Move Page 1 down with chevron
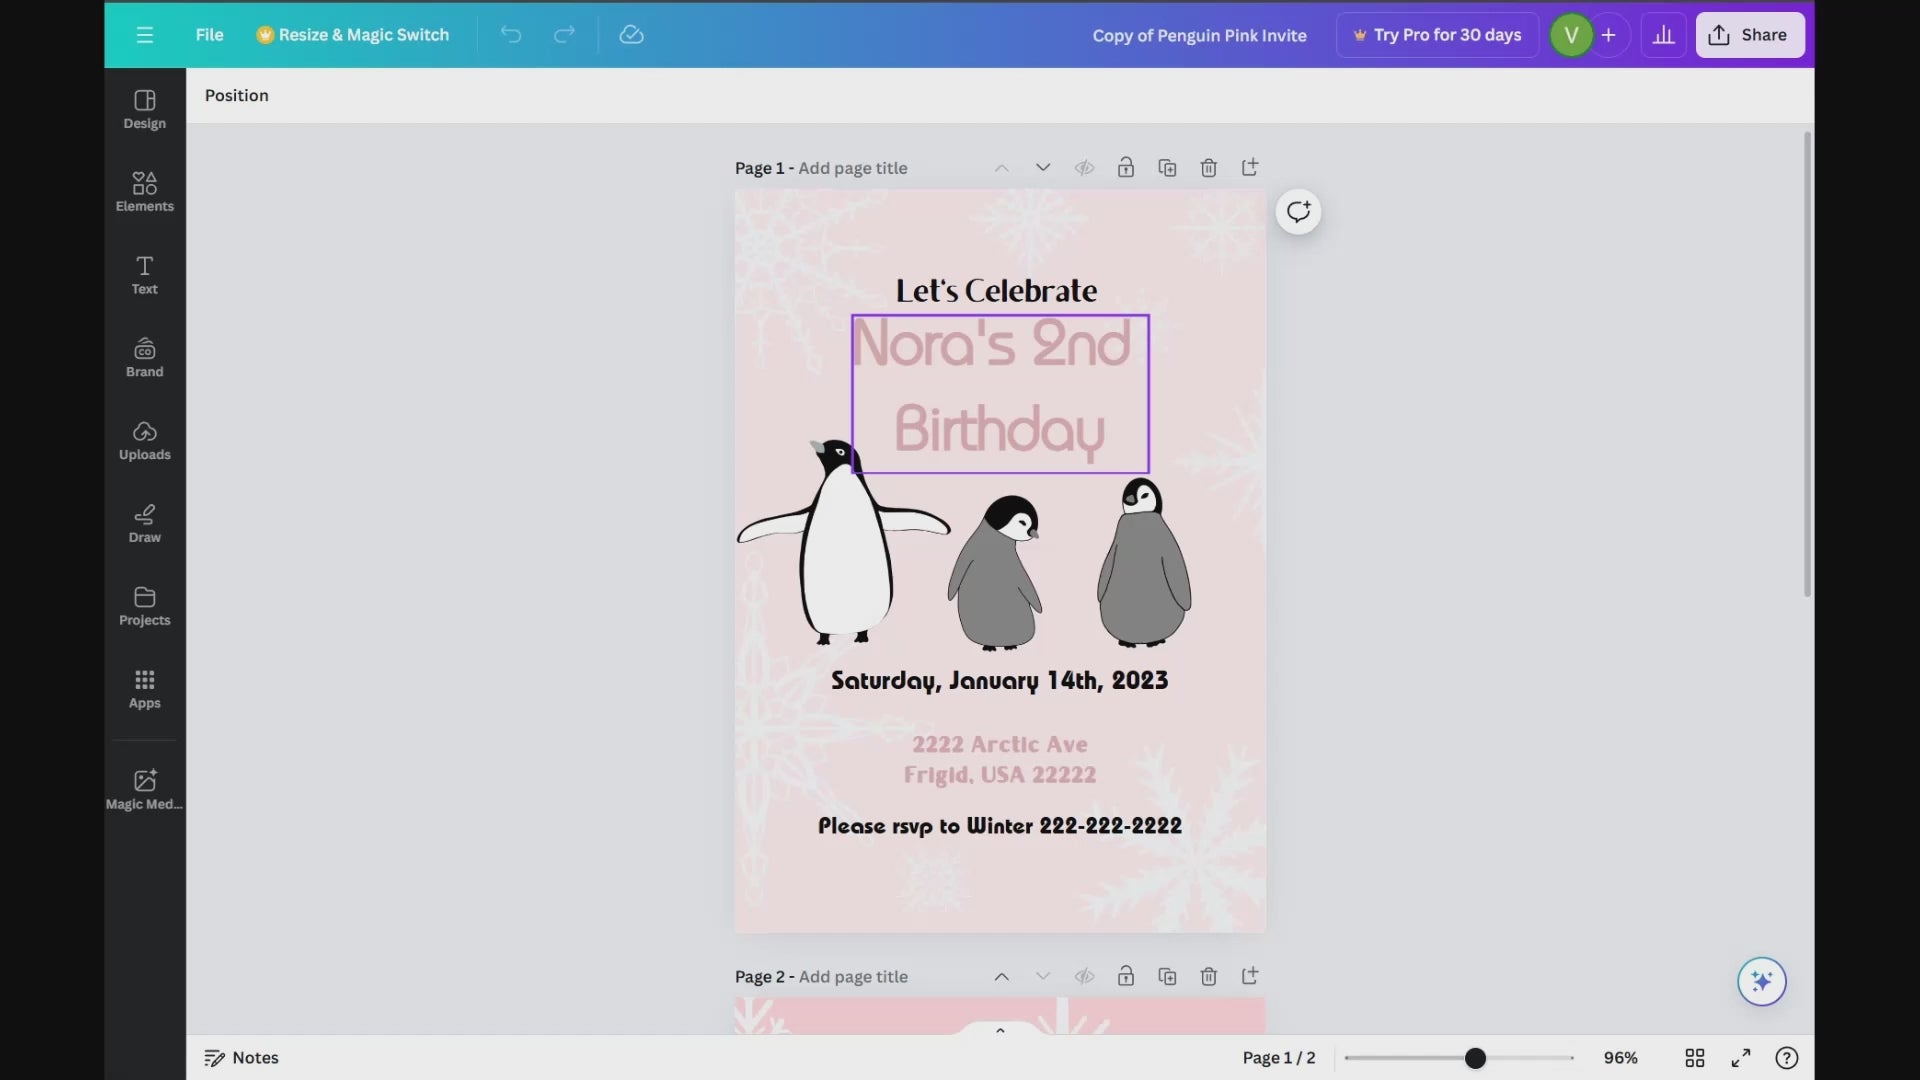 (x=1043, y=168)
